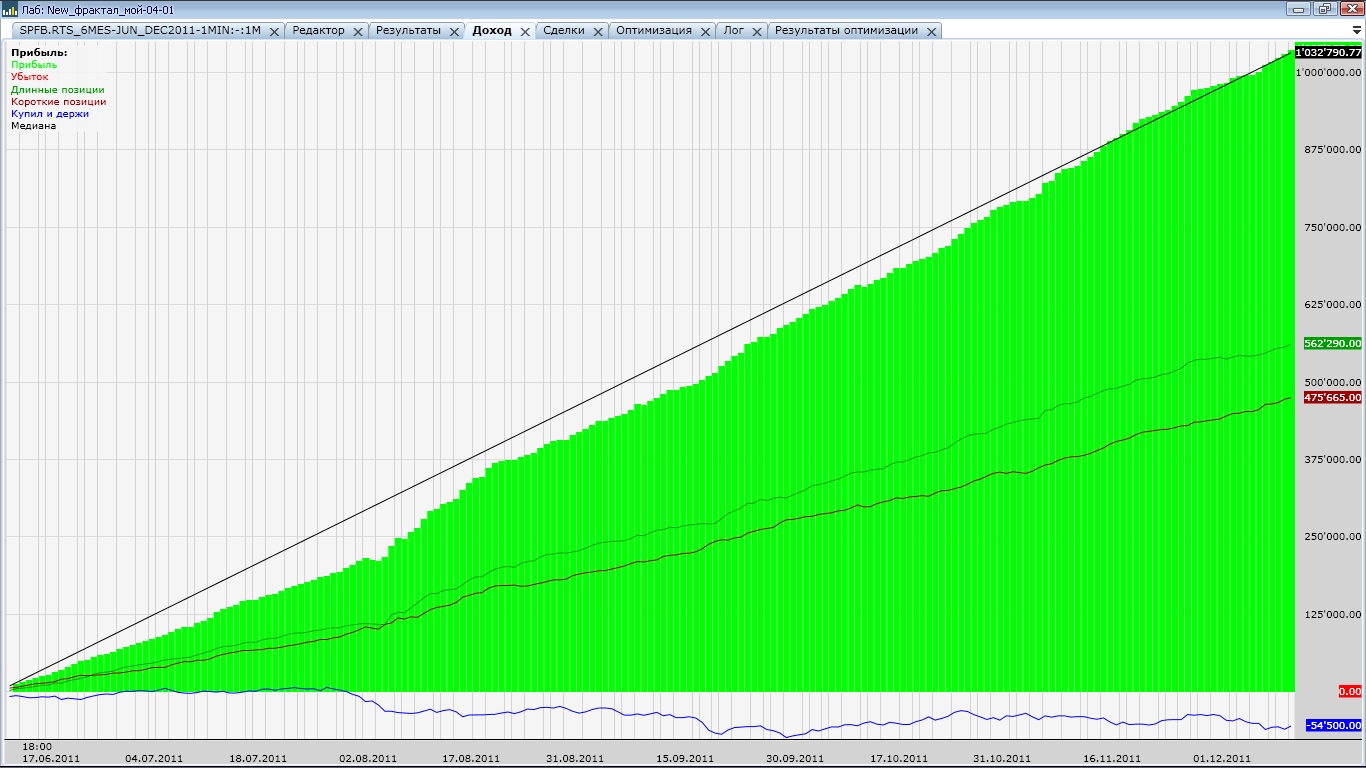Click the Длинные позиции legend entry

(58, 89)
